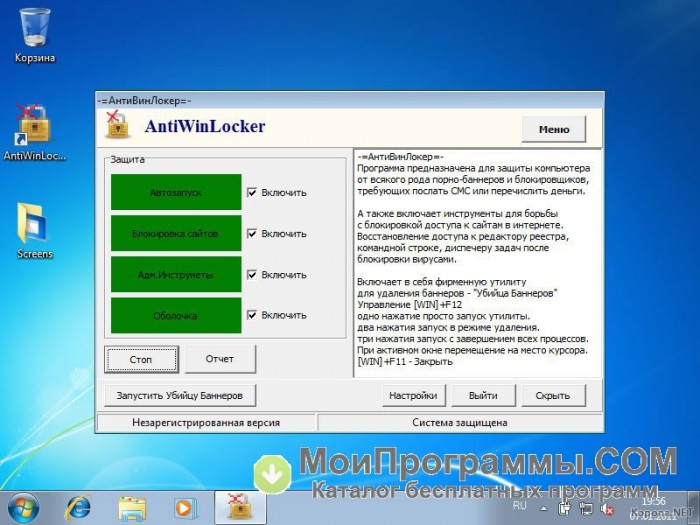700x525 pixels.
Task: Click the 'Управление [WIN]+F12' line in description
Action: click(409, 304)
